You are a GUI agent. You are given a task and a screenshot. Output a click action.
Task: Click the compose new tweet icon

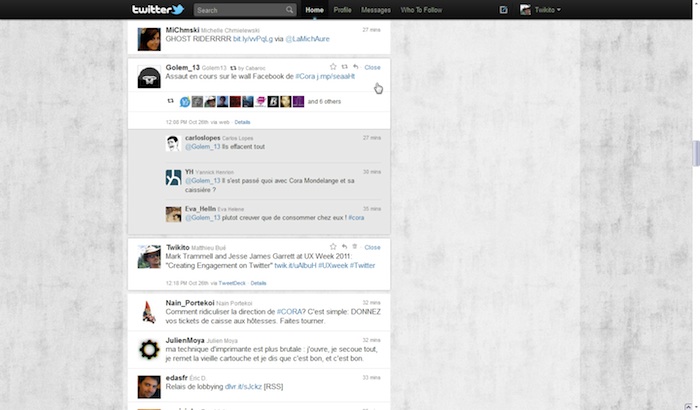coord(503,10)
